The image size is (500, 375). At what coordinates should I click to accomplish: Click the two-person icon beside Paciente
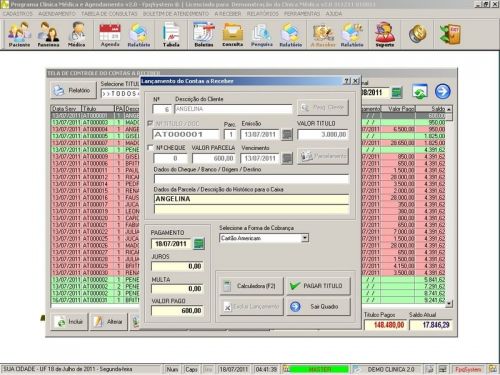coord(48,34)
